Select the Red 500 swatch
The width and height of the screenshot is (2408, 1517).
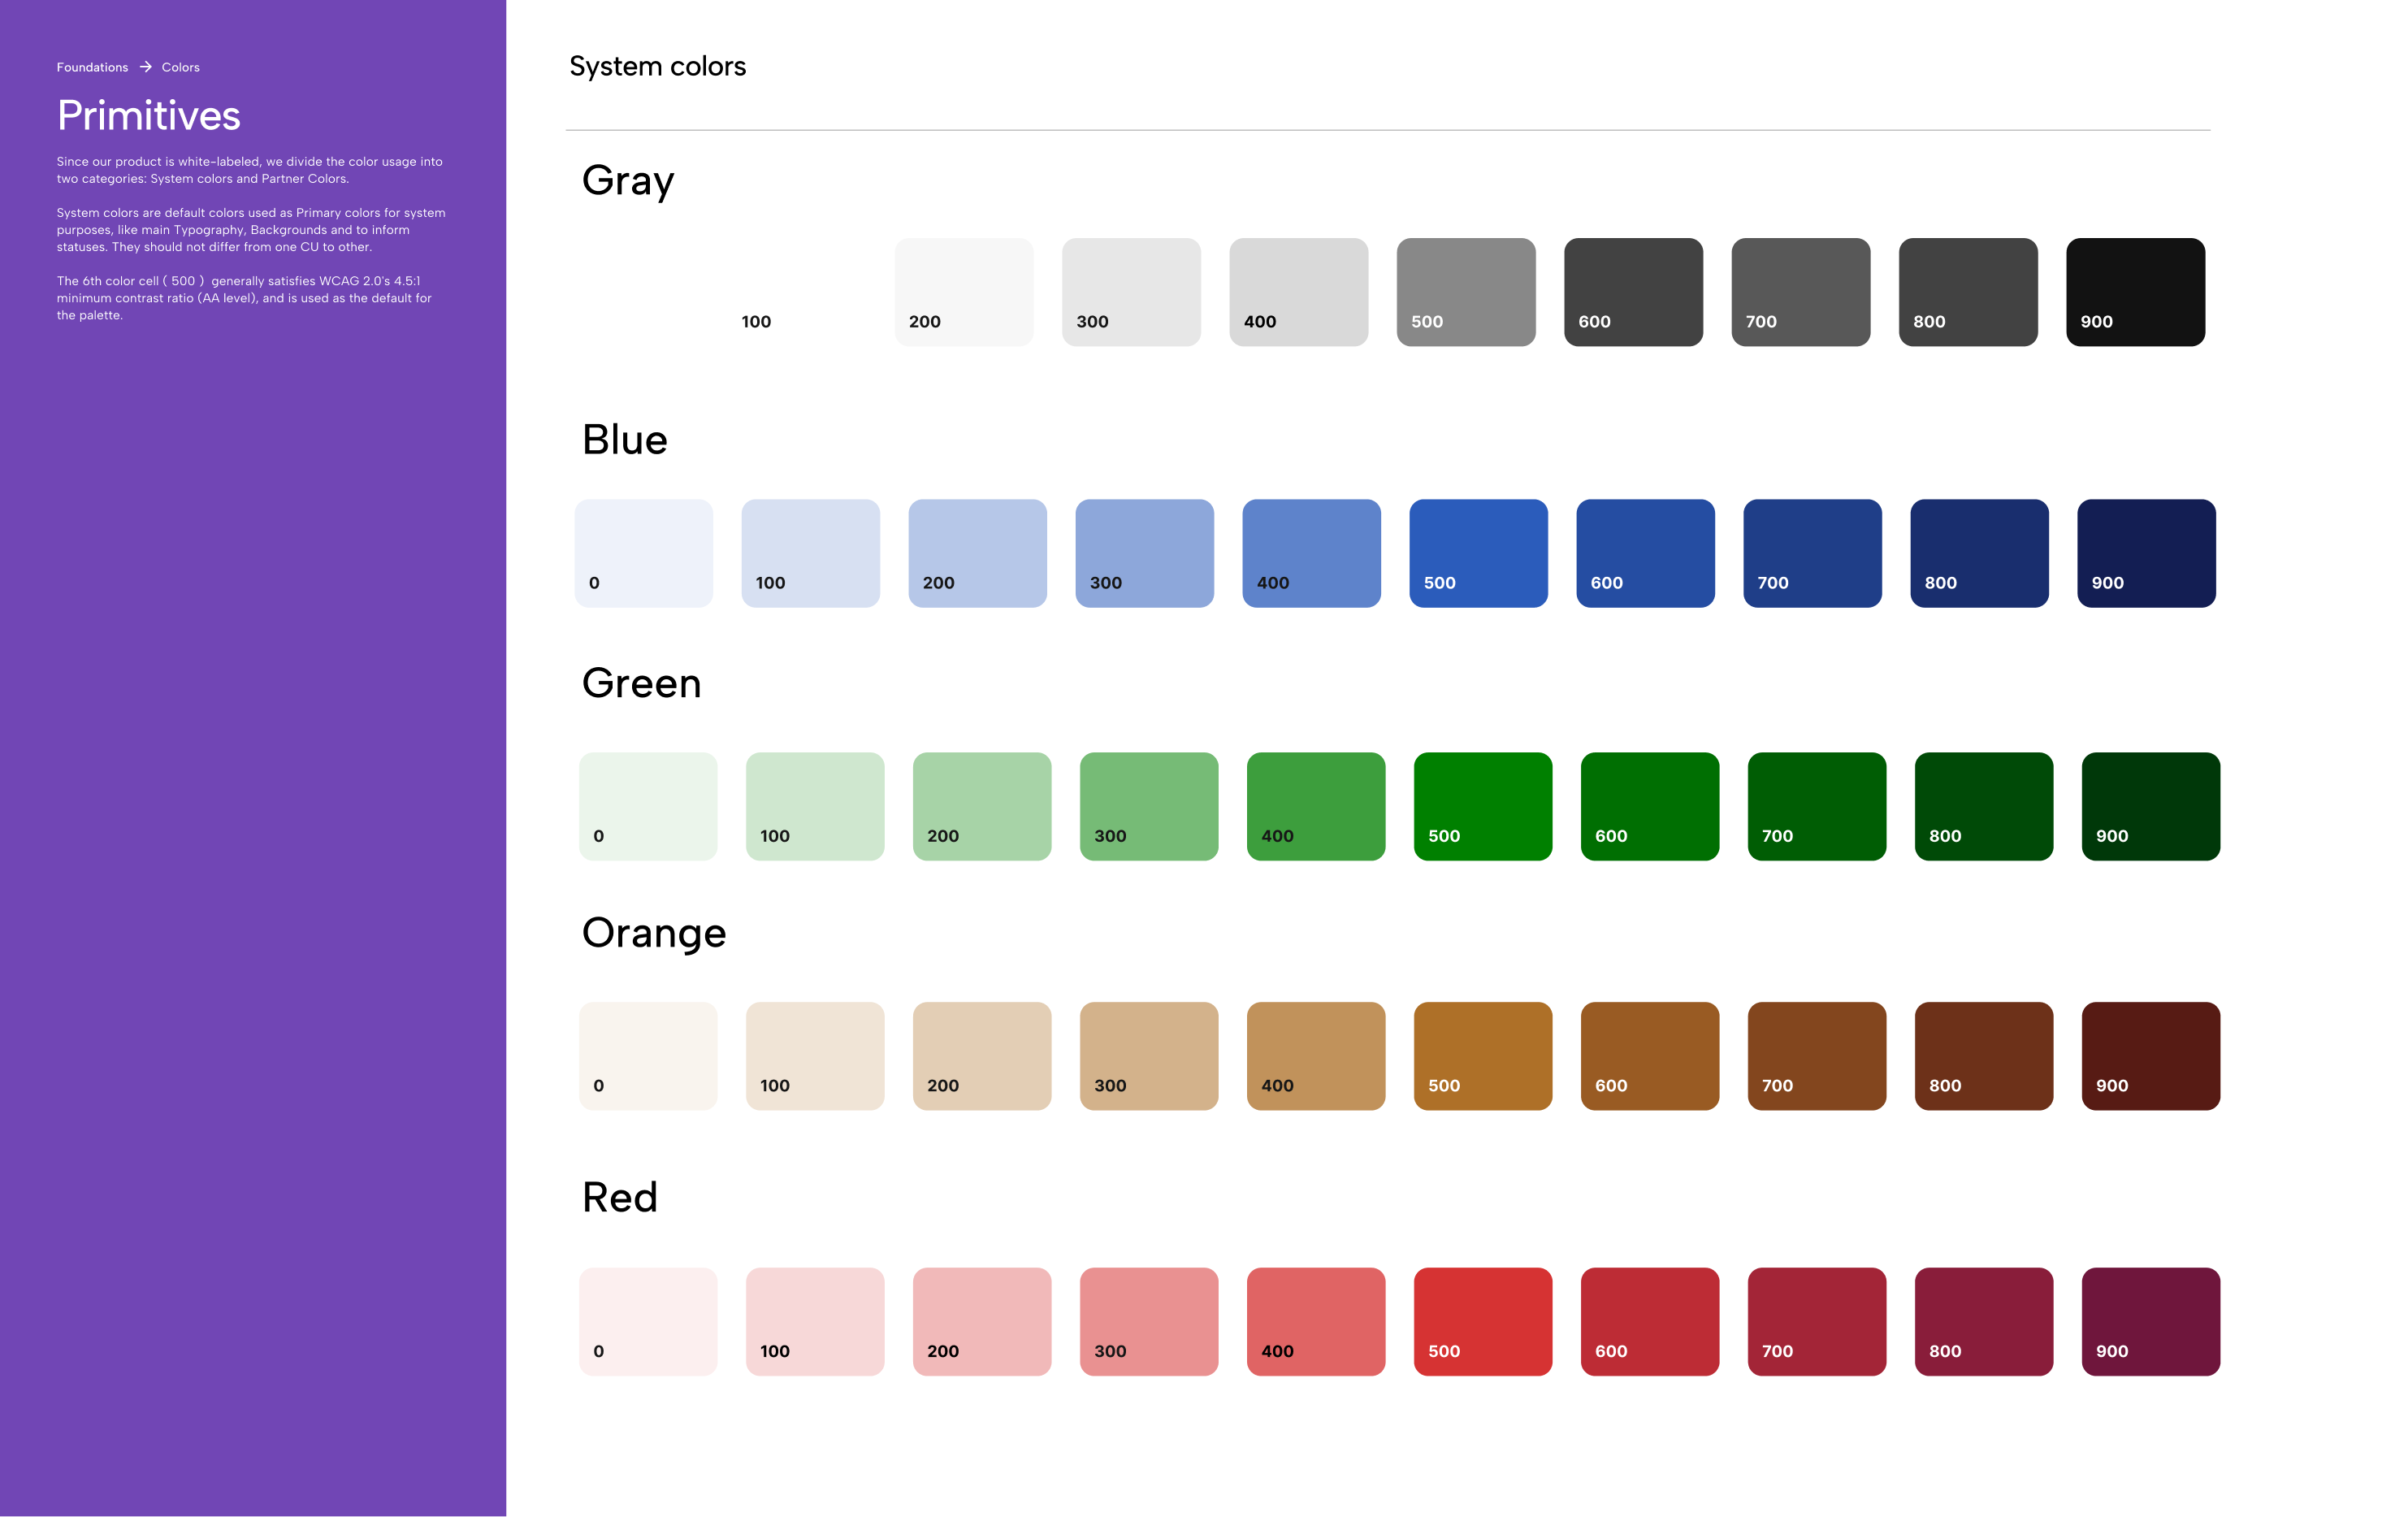tap(1483, 1321)
